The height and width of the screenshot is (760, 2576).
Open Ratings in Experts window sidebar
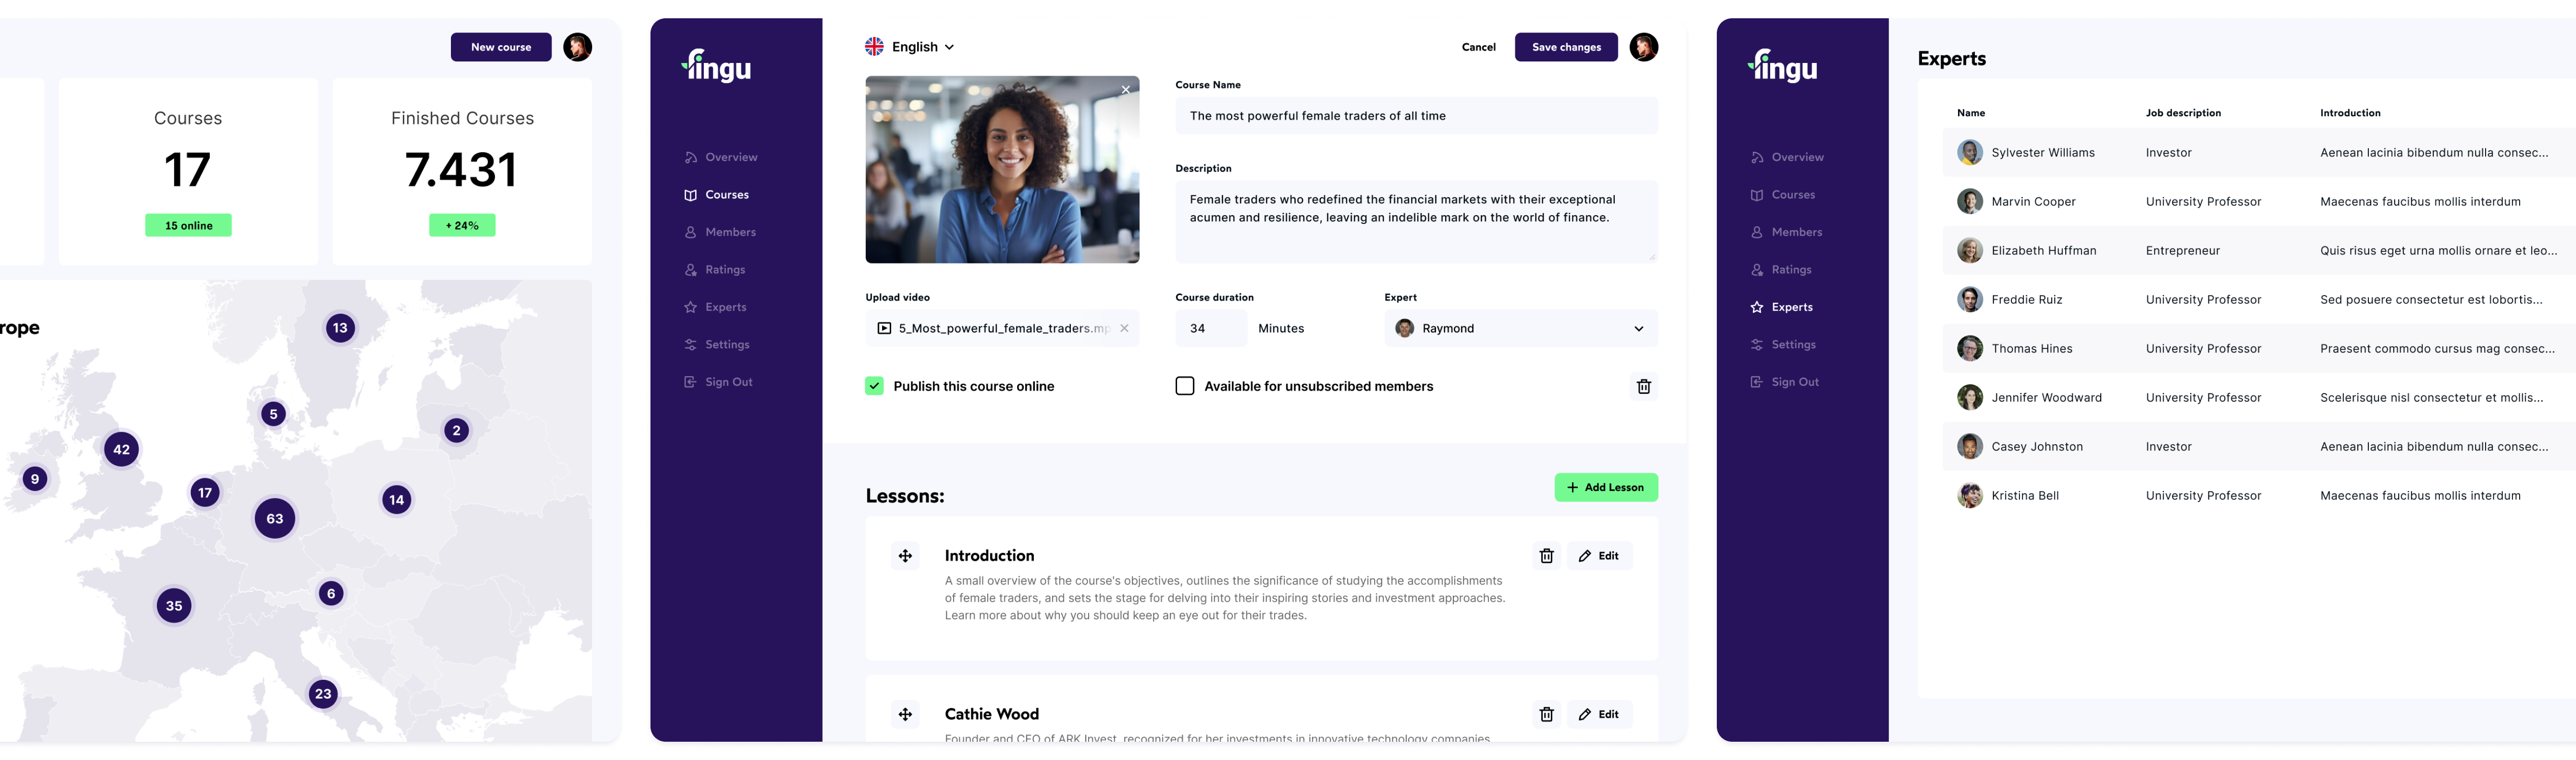(1781, 270)
